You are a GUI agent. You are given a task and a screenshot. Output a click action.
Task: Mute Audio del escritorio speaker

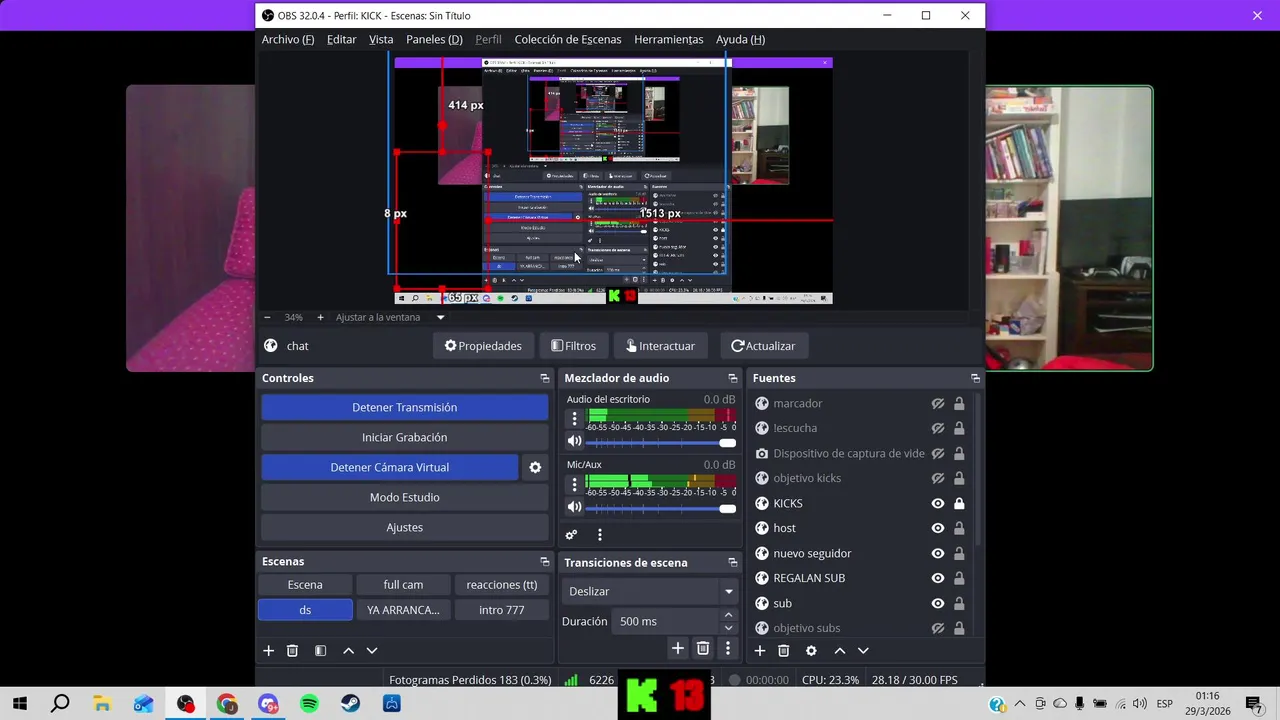pos(574,441)
